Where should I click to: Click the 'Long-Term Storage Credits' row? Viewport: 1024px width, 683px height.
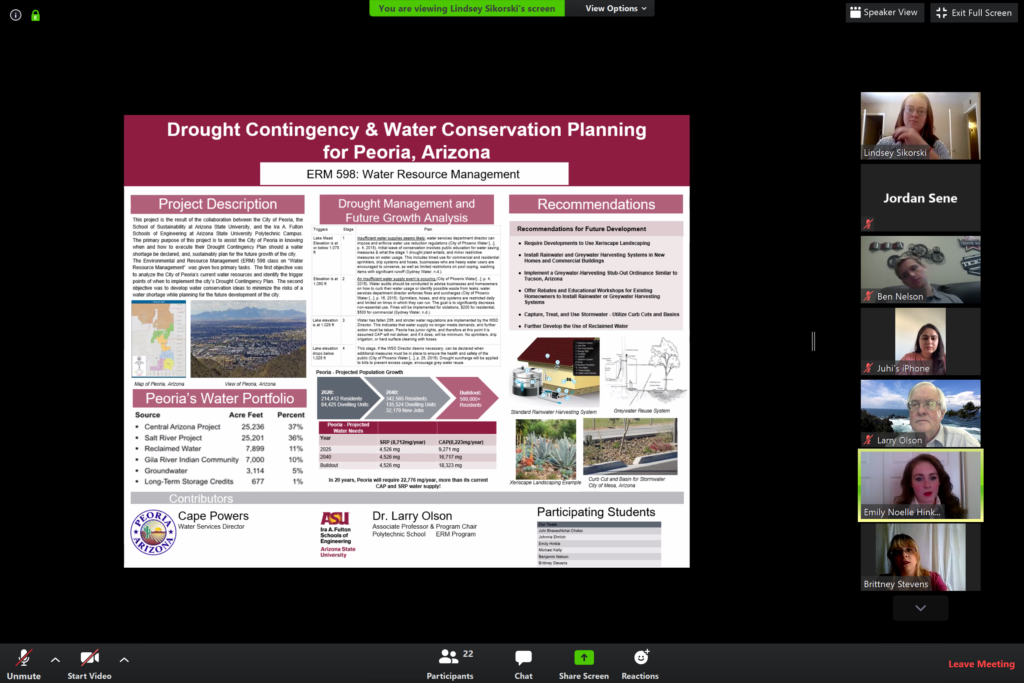219,481
